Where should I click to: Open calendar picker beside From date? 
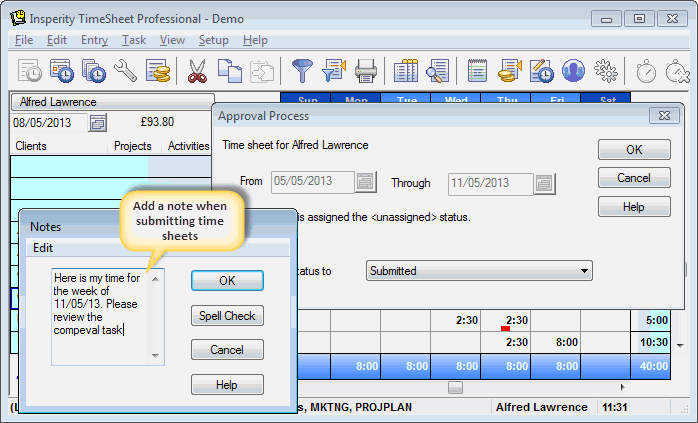click(x=365, y=182)
